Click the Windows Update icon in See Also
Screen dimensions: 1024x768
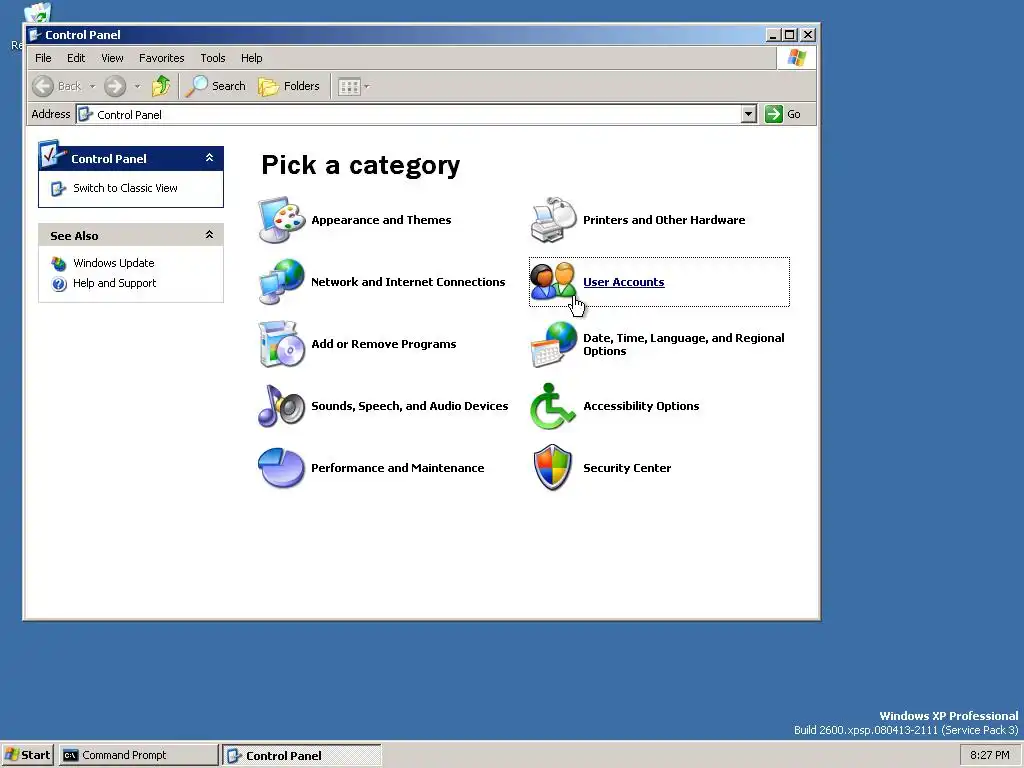click(59, 263)
